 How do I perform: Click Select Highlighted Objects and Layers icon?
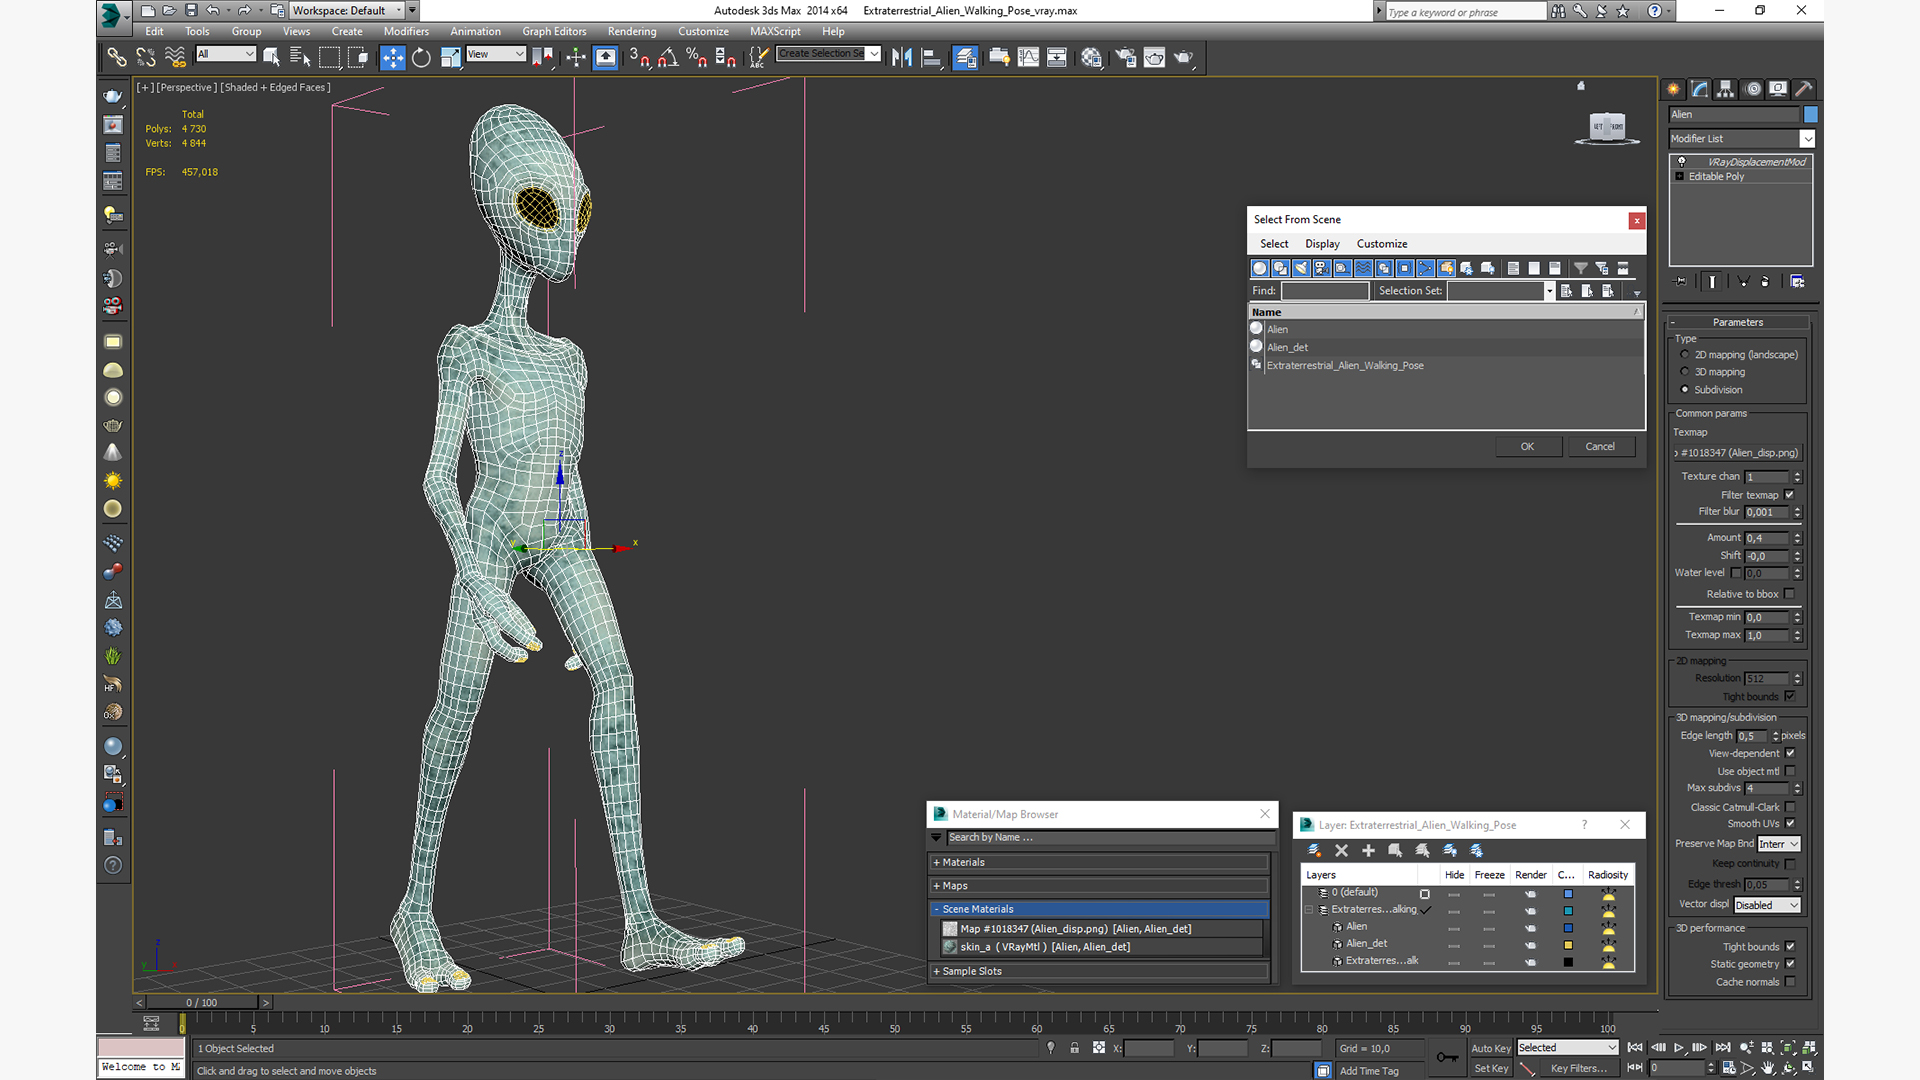[1395, 851]
